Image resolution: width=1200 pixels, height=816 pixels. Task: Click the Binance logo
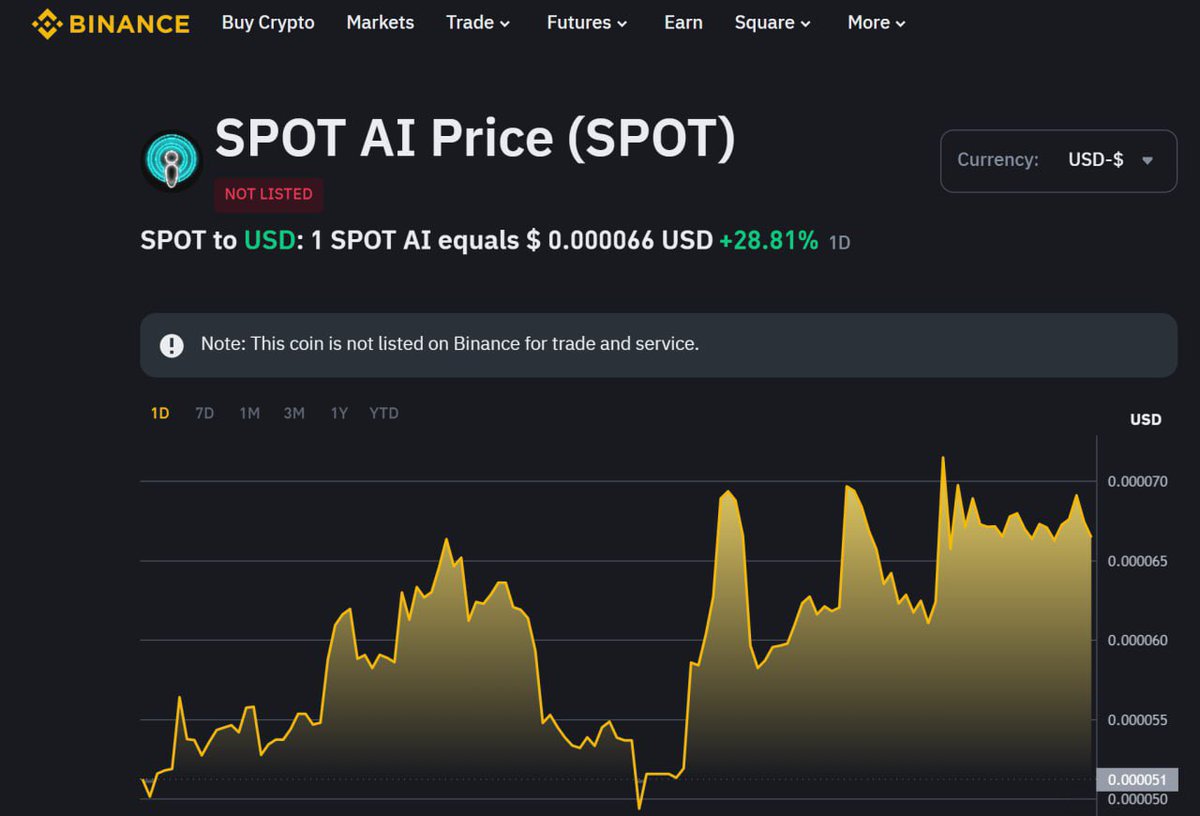[110, 22]
